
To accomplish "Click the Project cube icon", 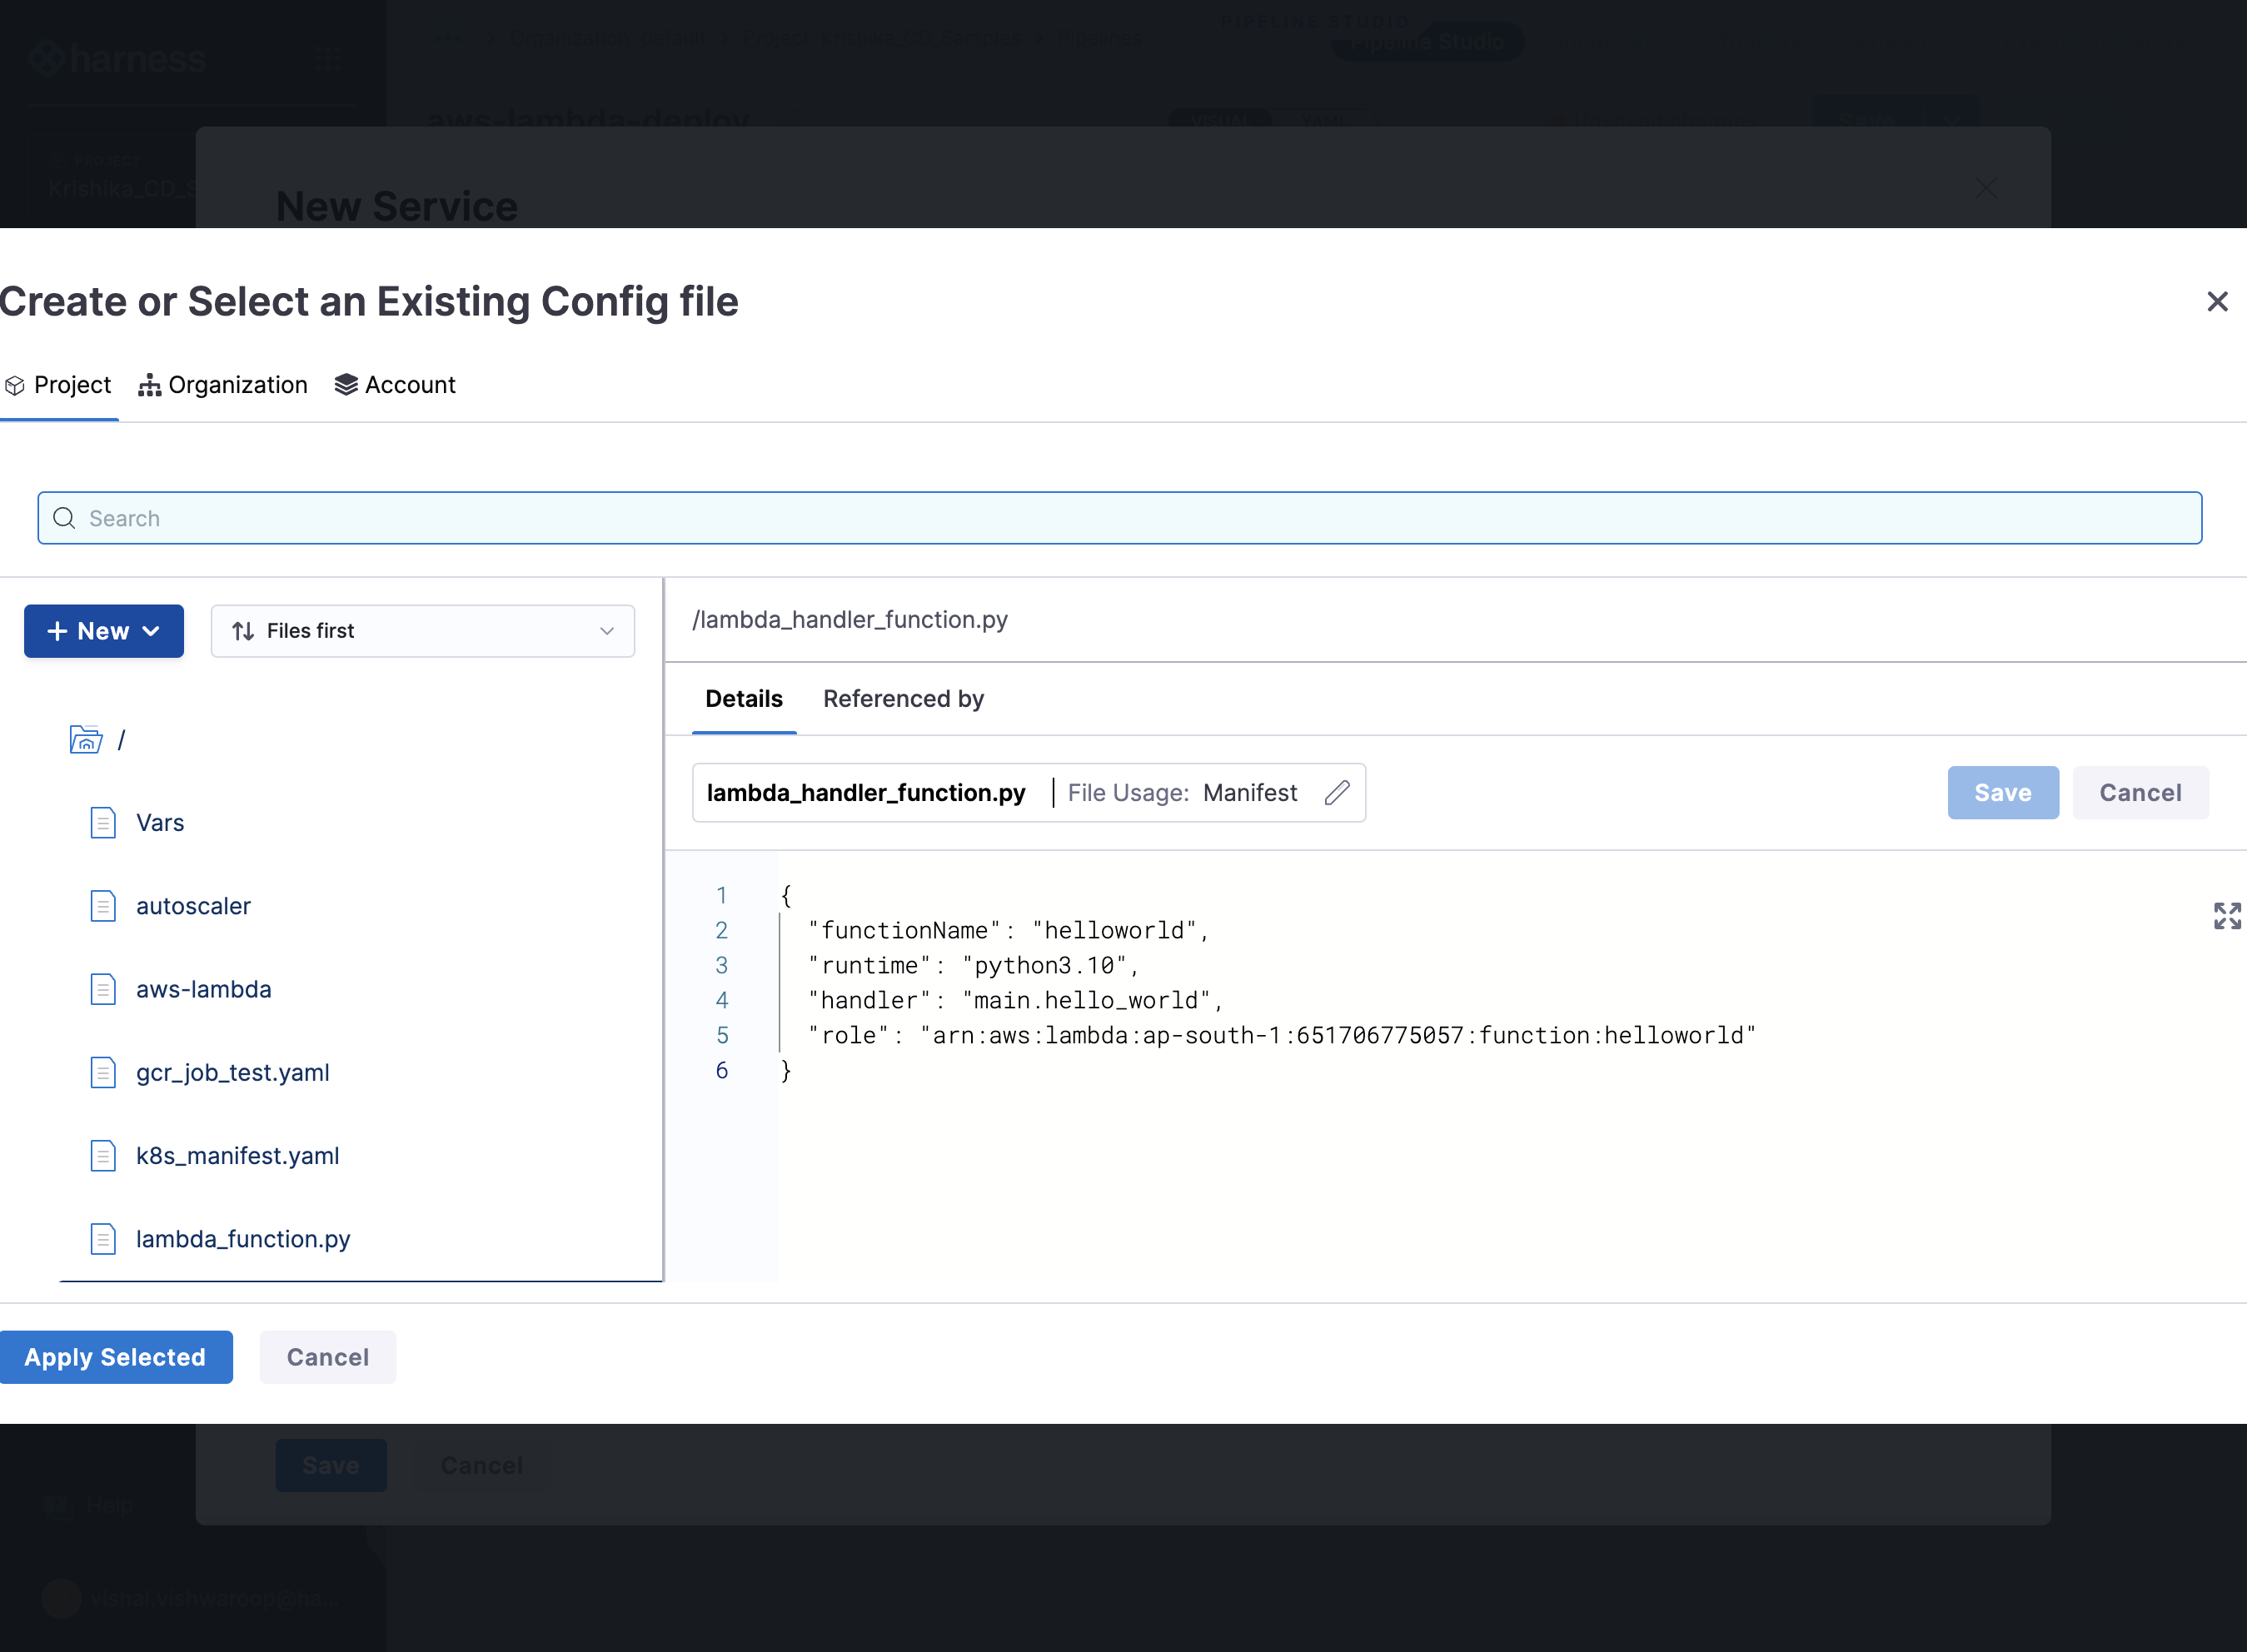I will 15,385.
